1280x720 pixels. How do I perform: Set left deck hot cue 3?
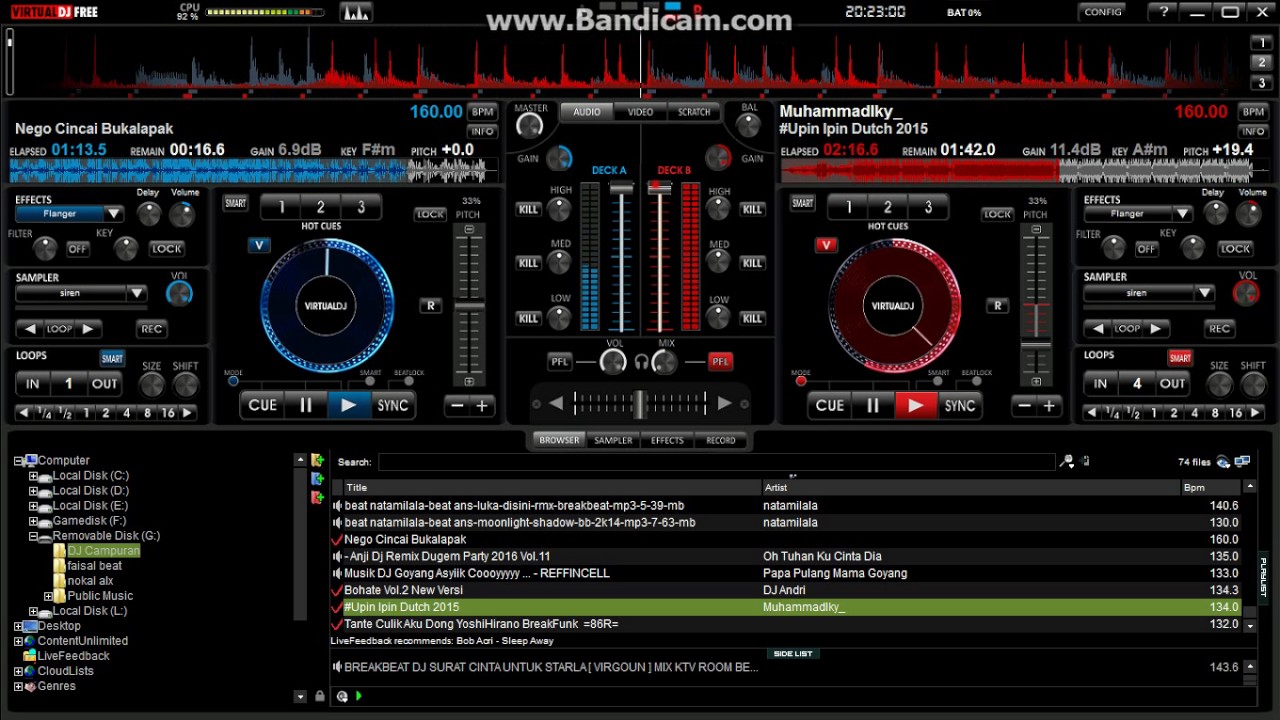[x=361, y=207]
